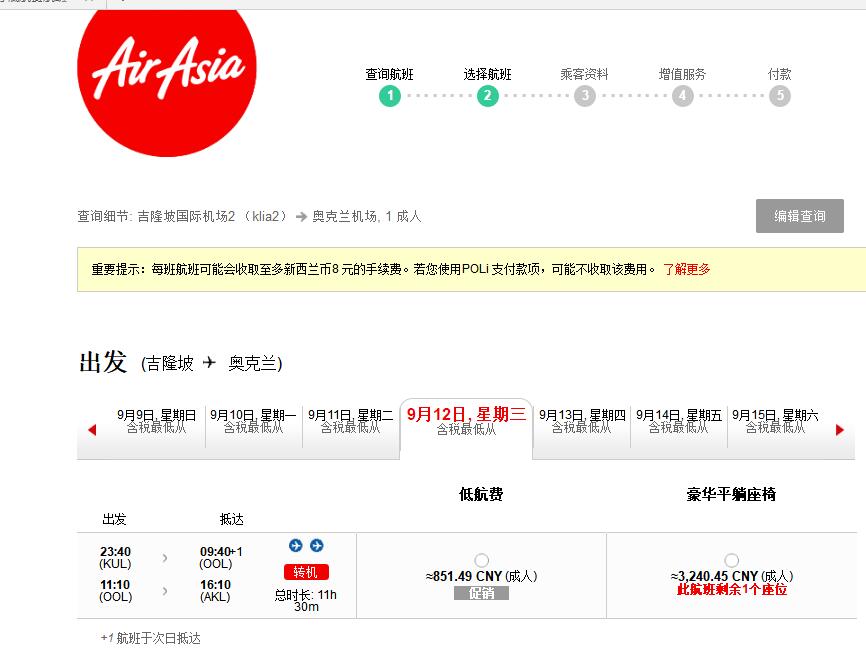Click step 3 passenger details circle
Viewport: 866px width, 658px height.
585,96
